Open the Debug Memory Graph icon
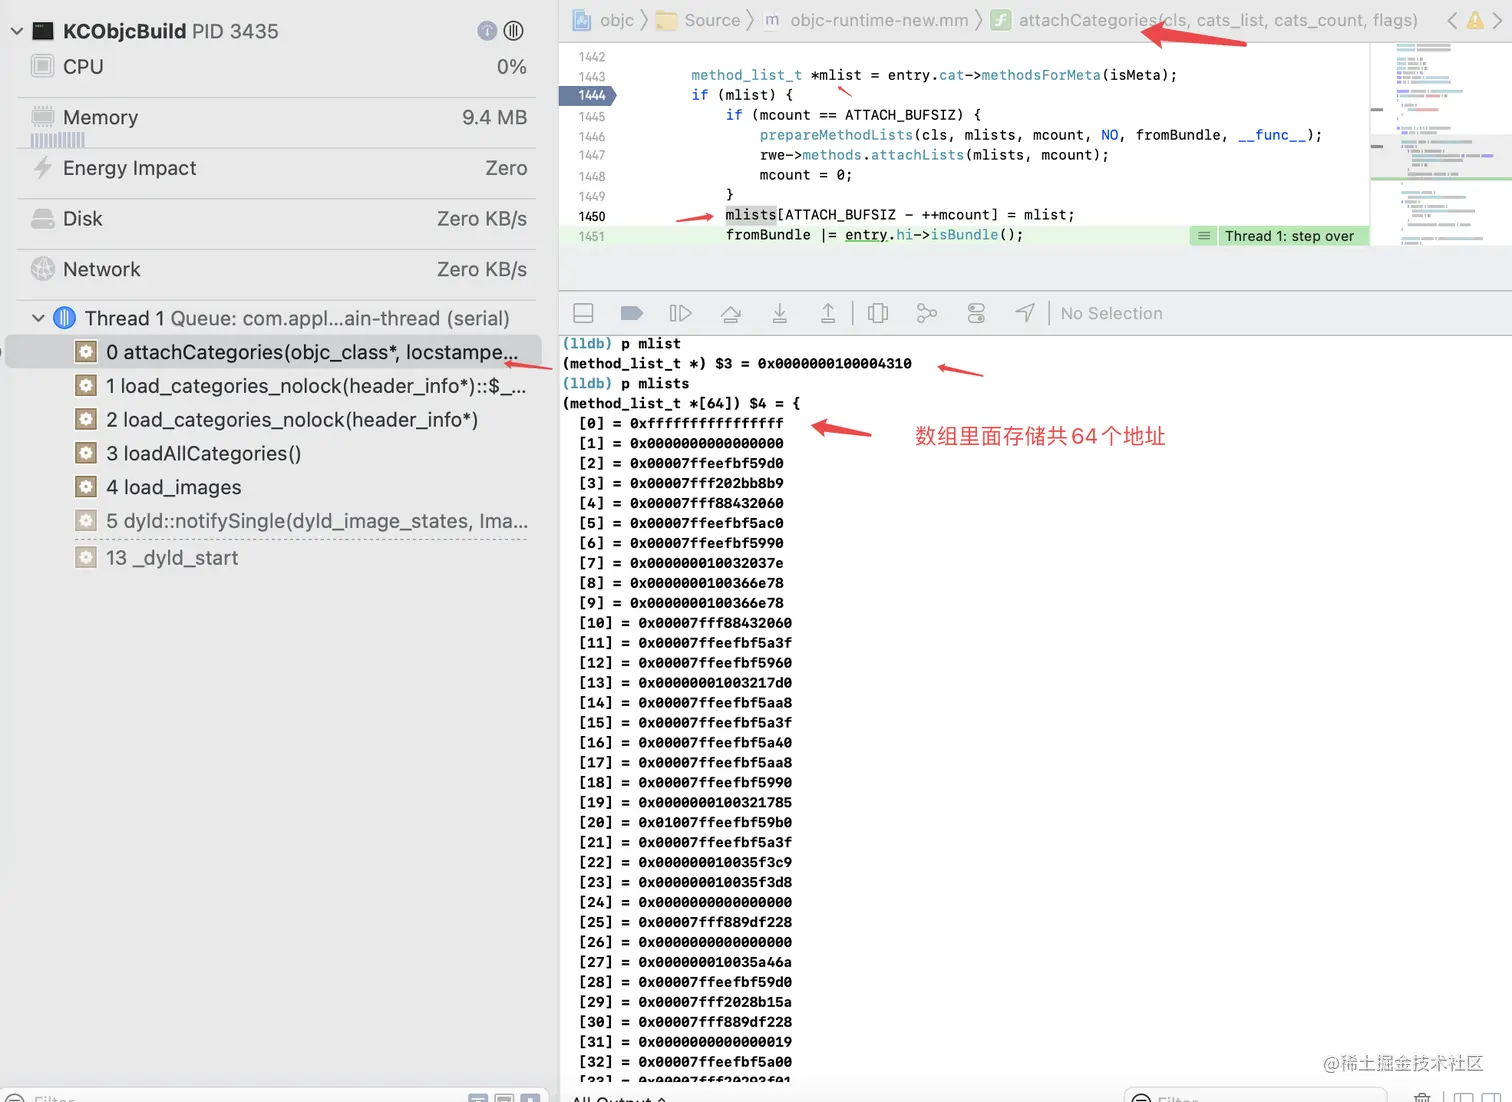The width and height of the screenshot is (1512, 1102). coord(927,313)
